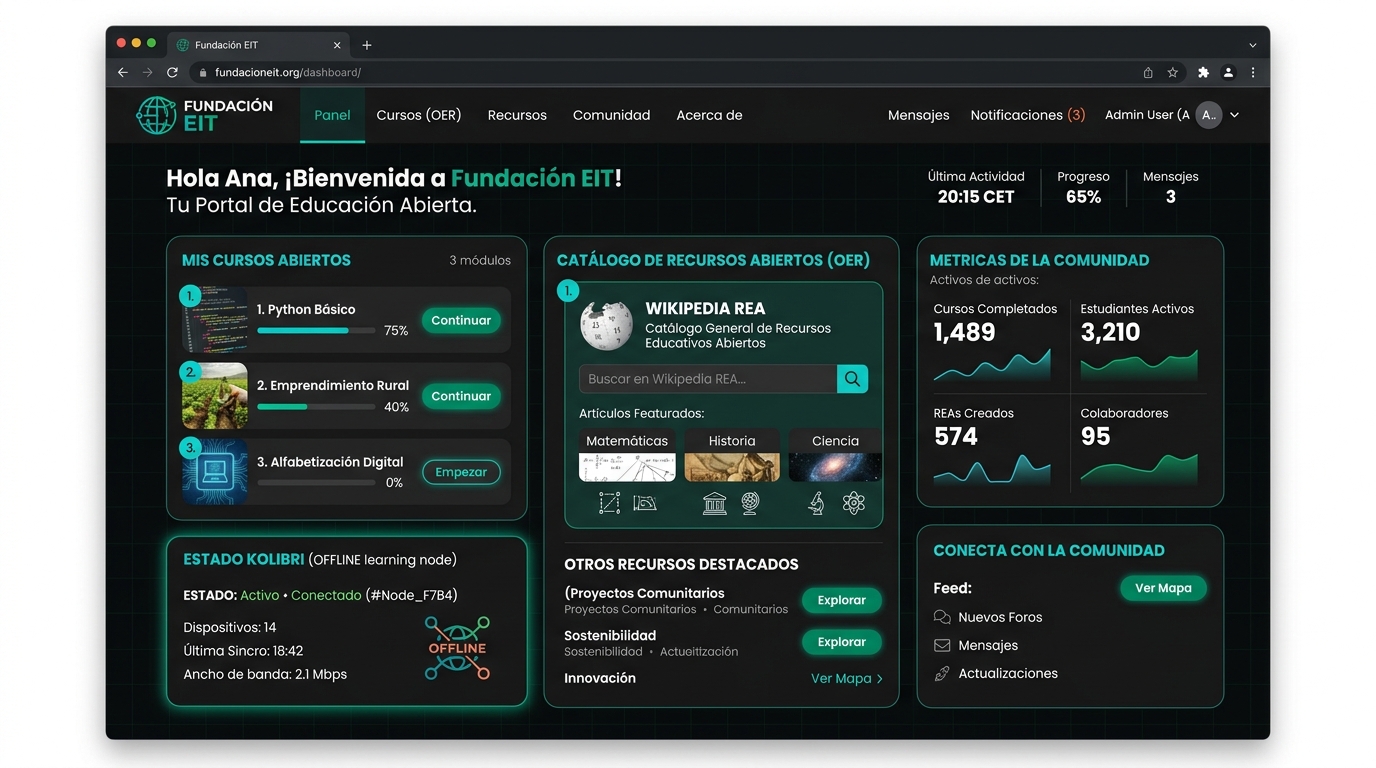Click the museum building icon under Historia

tap(714, 503)
